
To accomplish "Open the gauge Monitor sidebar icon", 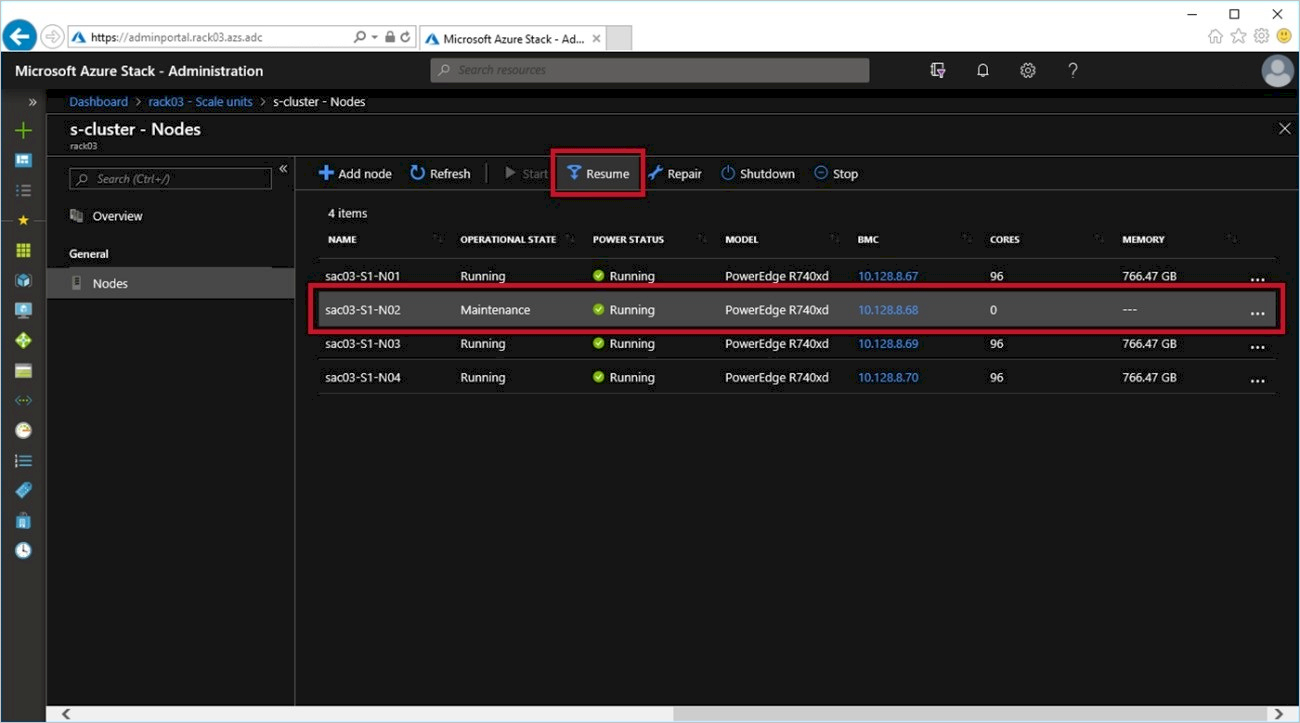I will pyautogui.click(x=23, y=430).
